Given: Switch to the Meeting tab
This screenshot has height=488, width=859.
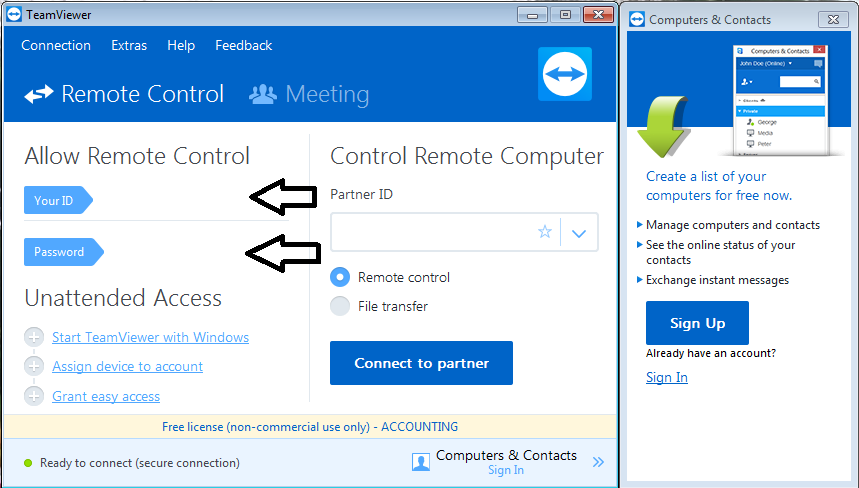Looking at the screenshot, I should pos(310,95).
